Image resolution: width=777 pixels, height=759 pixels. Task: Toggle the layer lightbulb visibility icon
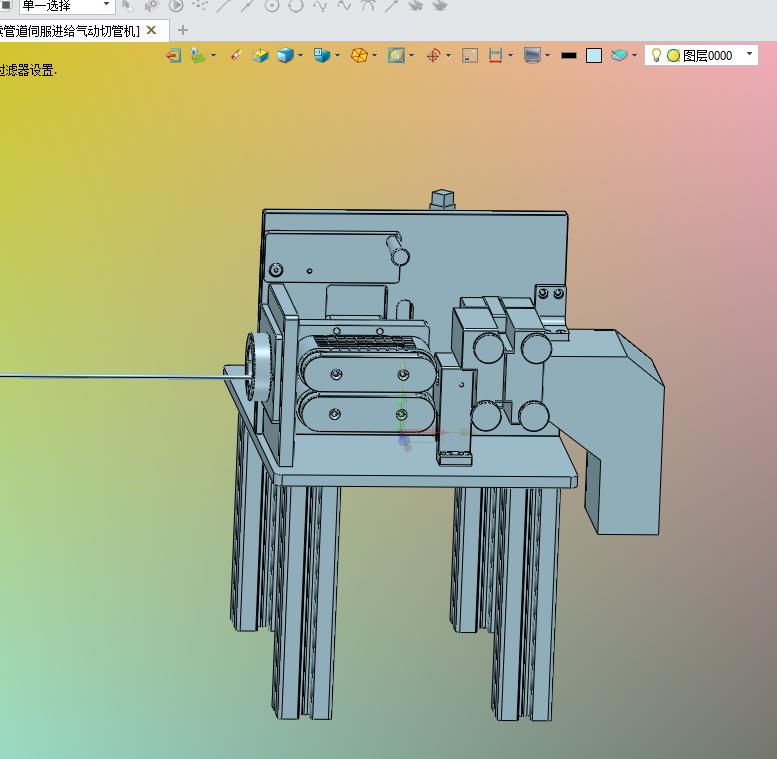(656, 55)
